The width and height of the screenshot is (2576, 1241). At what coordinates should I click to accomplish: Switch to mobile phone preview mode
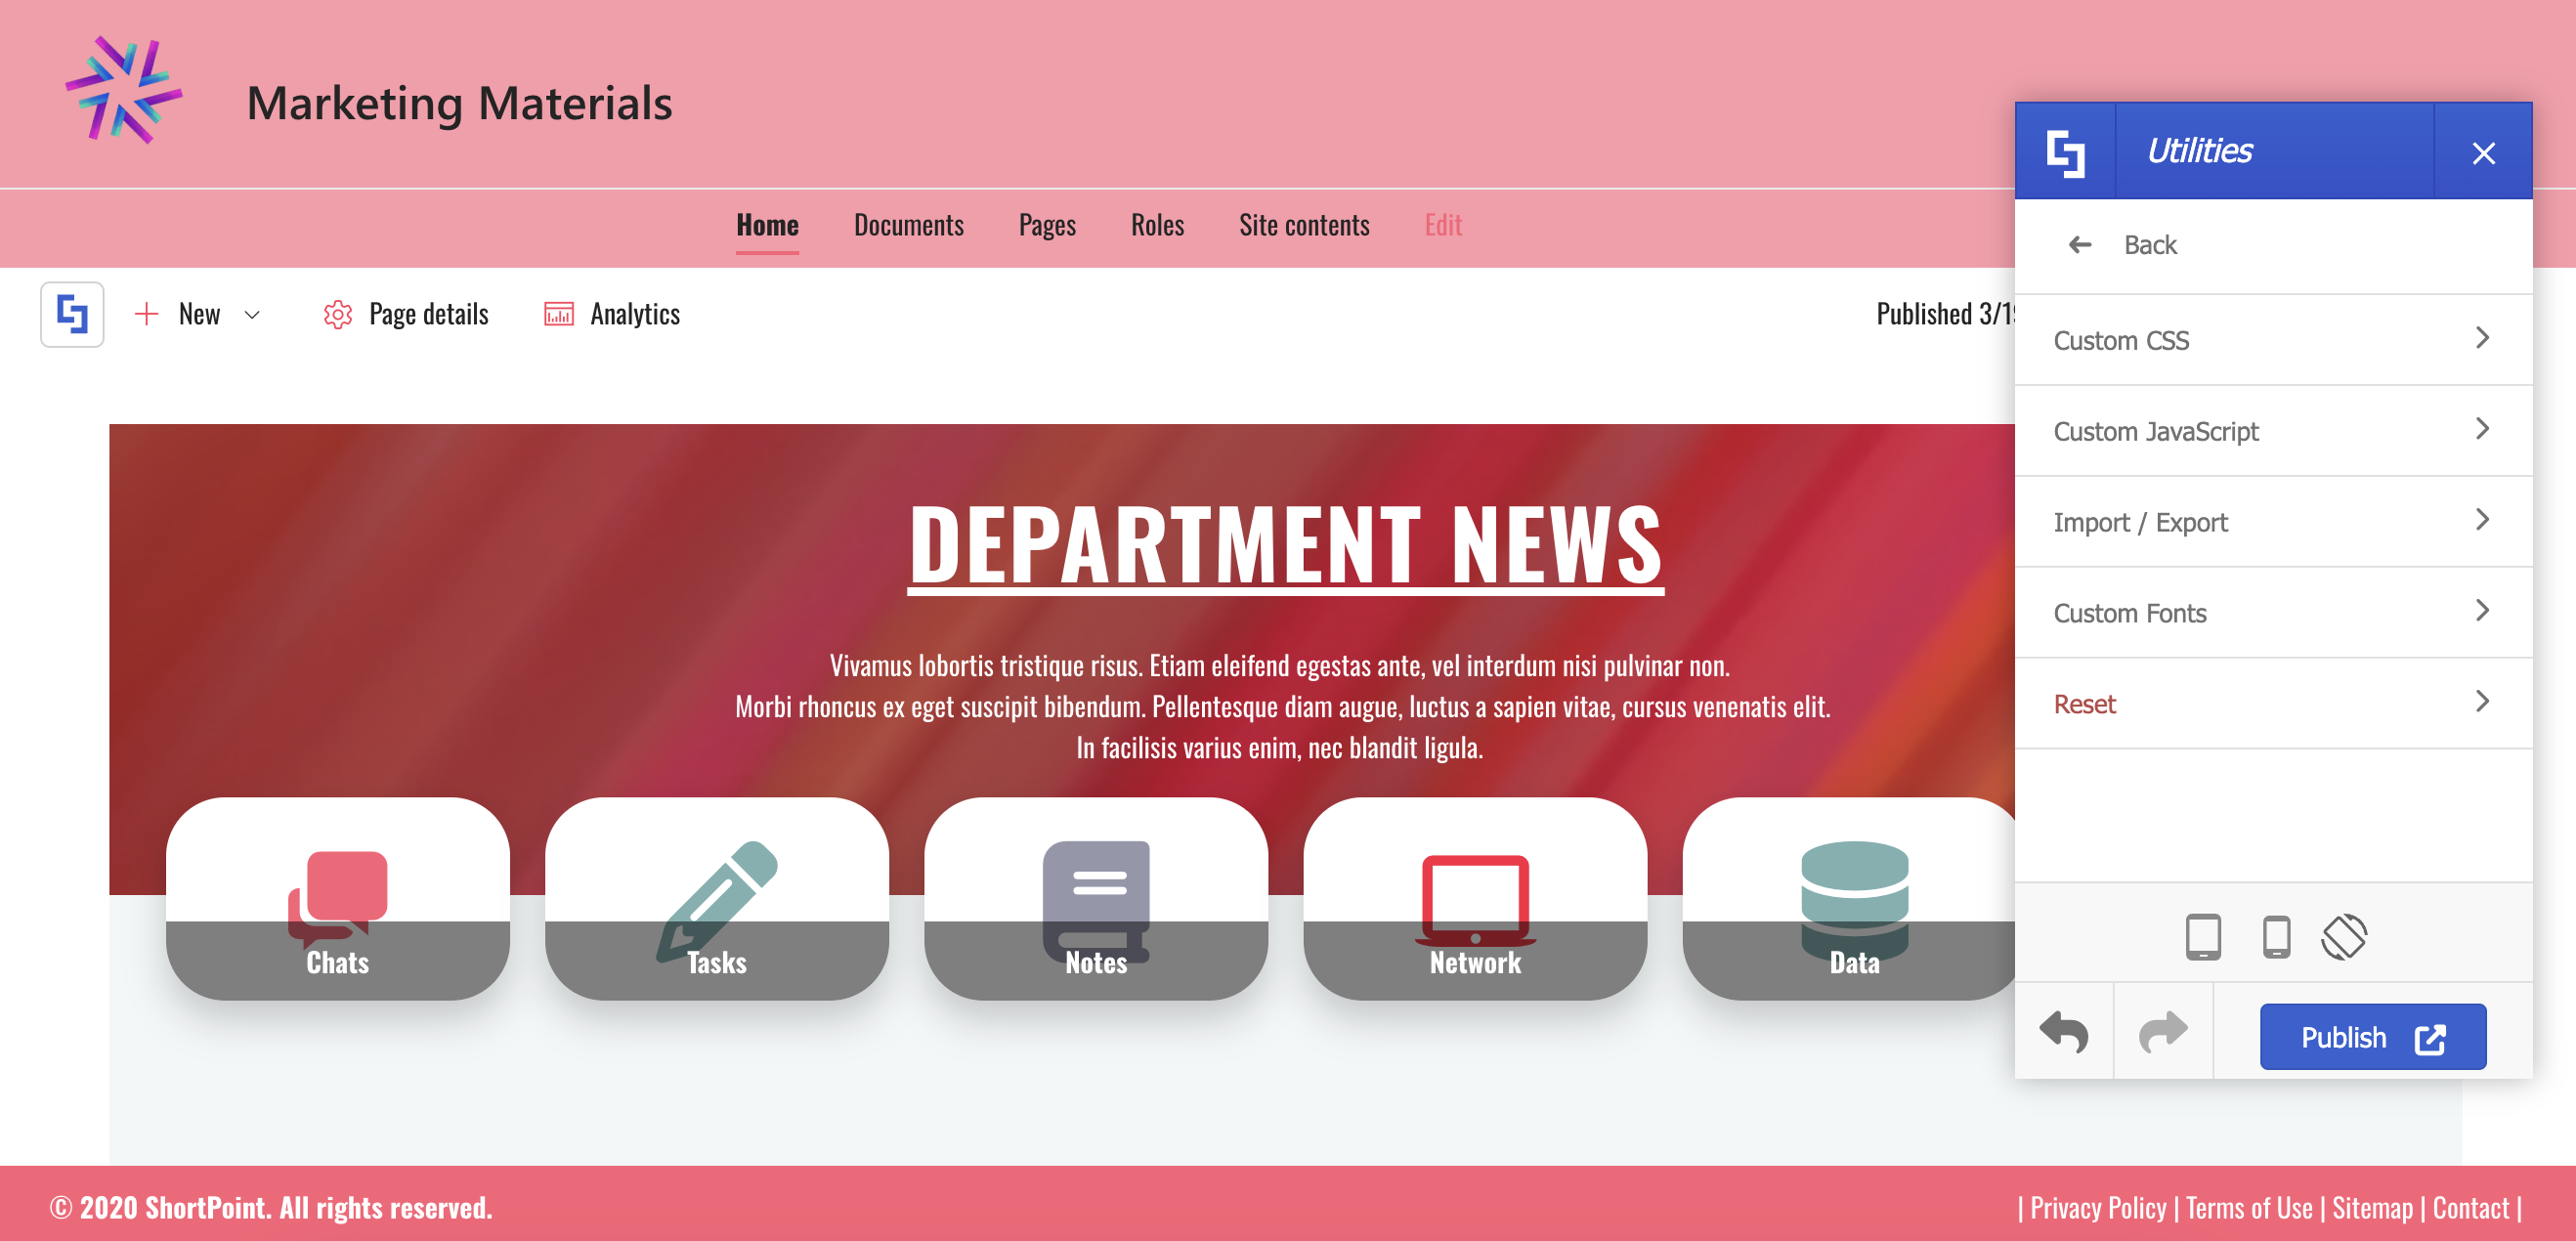click(2276, 937)
